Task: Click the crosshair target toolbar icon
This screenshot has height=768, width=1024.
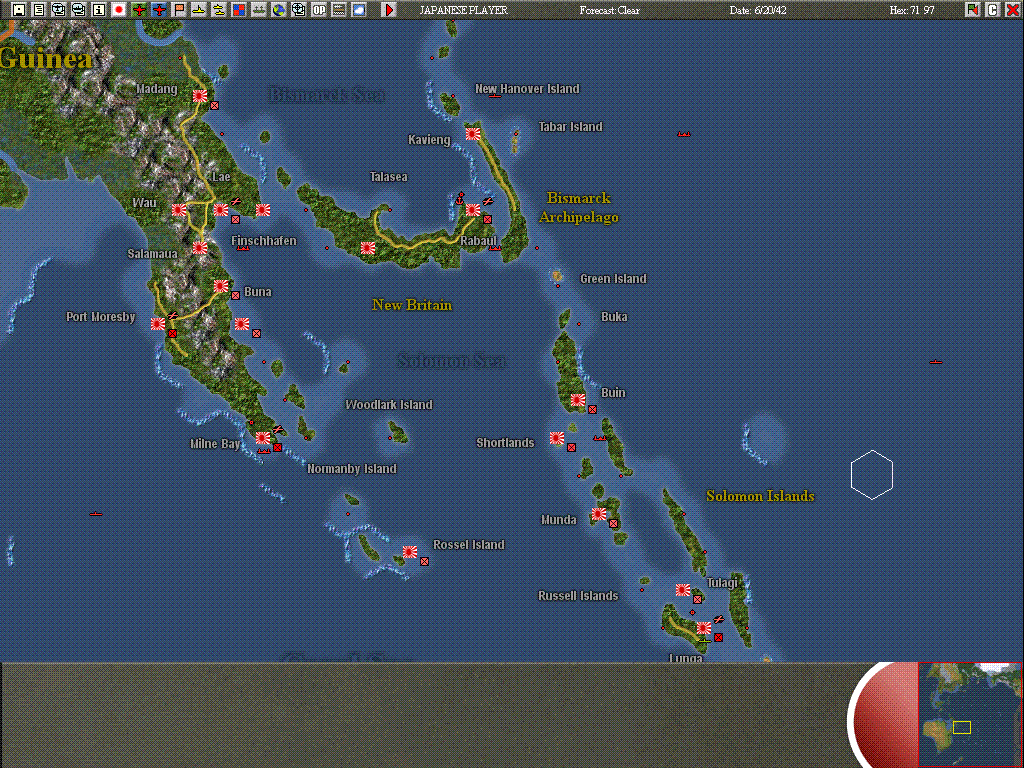Action: point(298,10)
